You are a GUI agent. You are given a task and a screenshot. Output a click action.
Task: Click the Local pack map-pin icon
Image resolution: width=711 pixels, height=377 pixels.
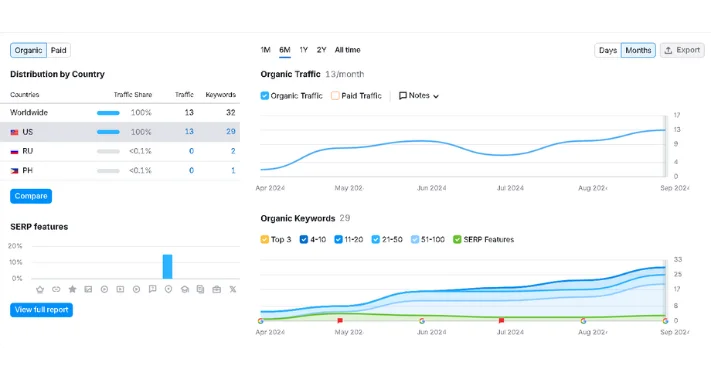(x=168, y=289)
